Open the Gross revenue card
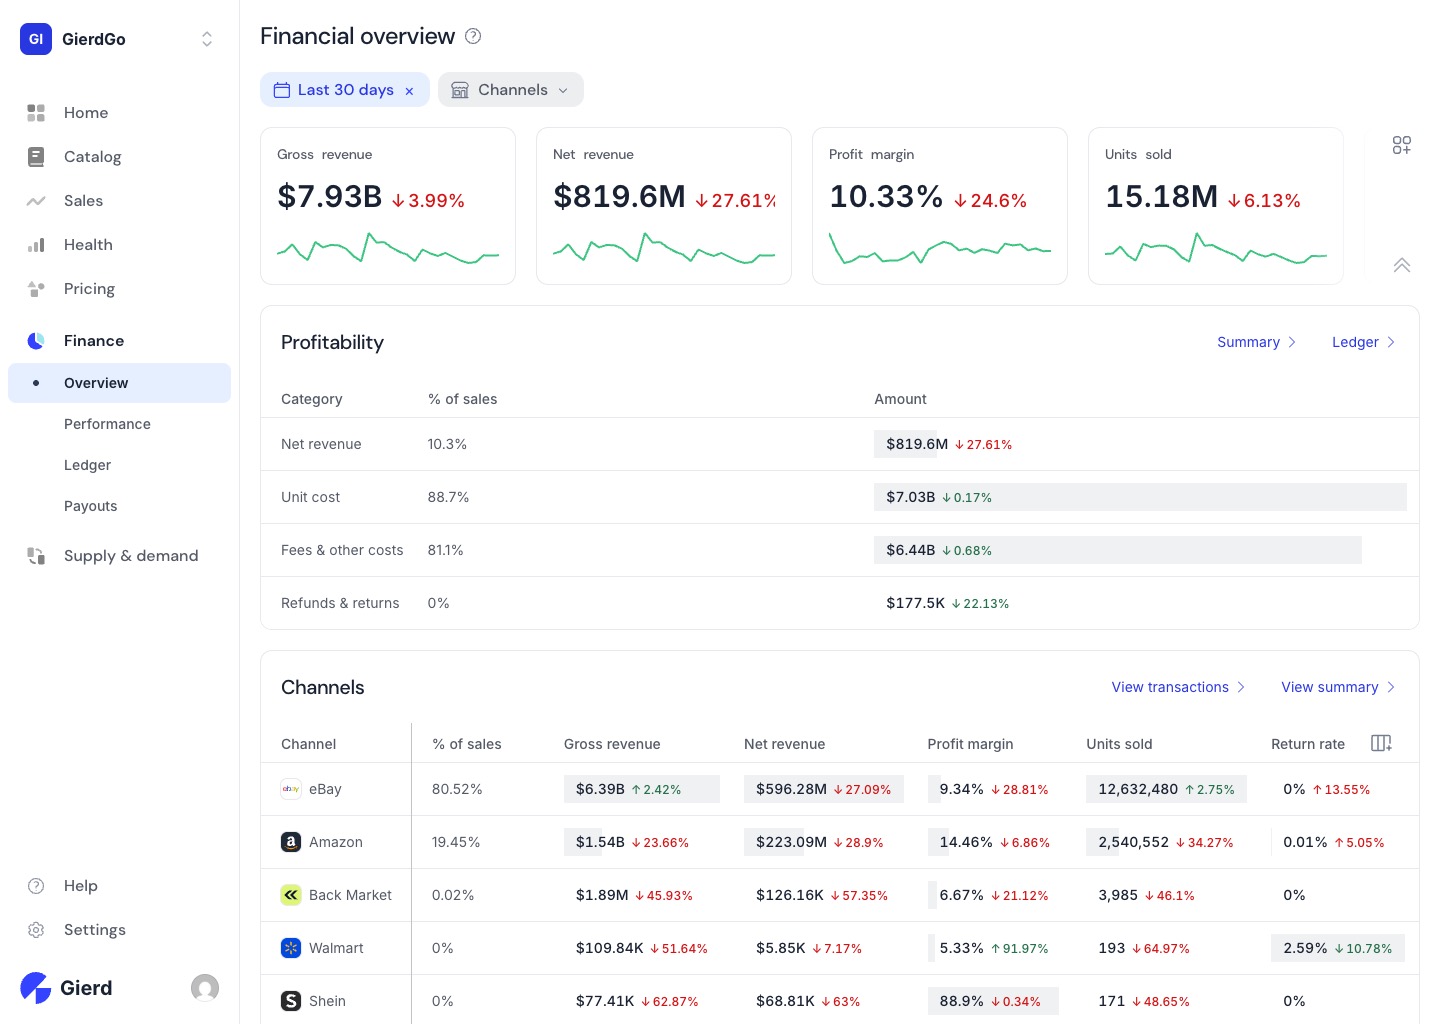 (388, 206)
